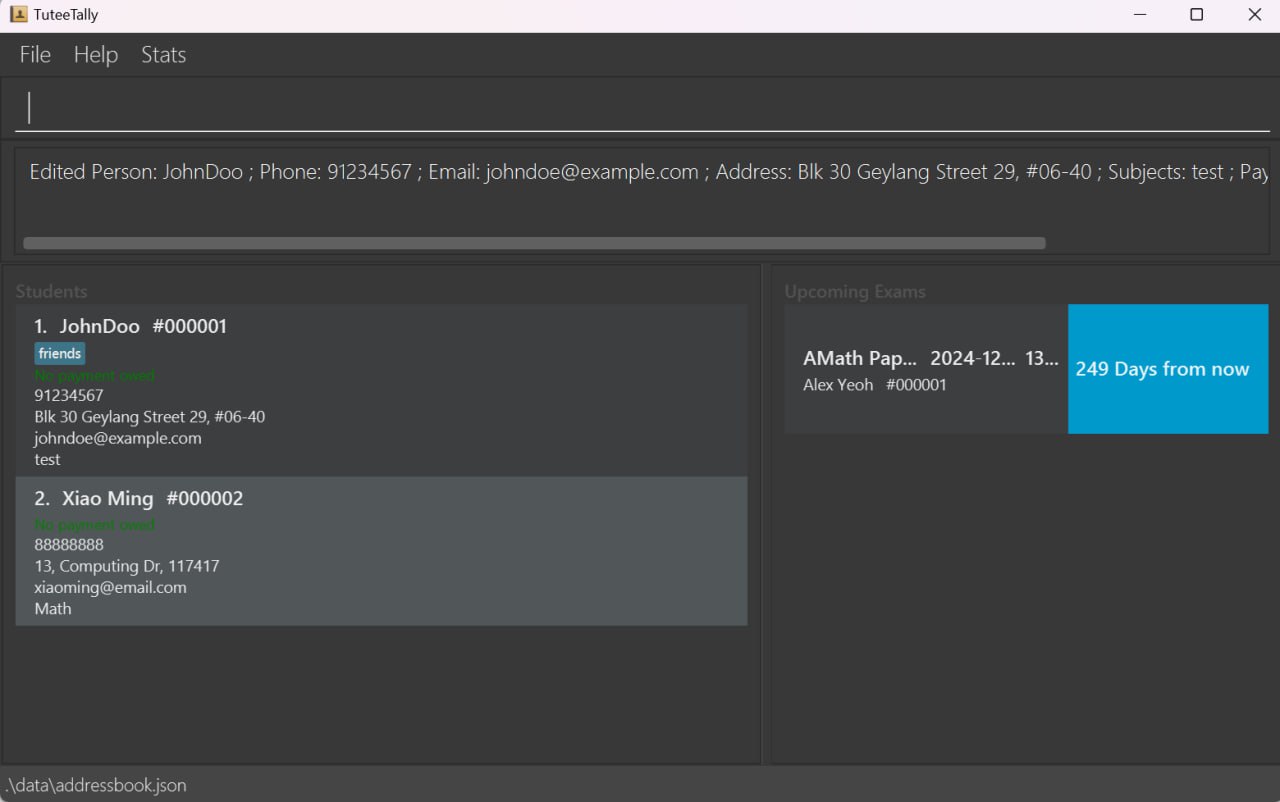This screenshot has width=1280, height=802.
Task: Maximize the TuteeTally window
Action: (x=1196, y=15)
